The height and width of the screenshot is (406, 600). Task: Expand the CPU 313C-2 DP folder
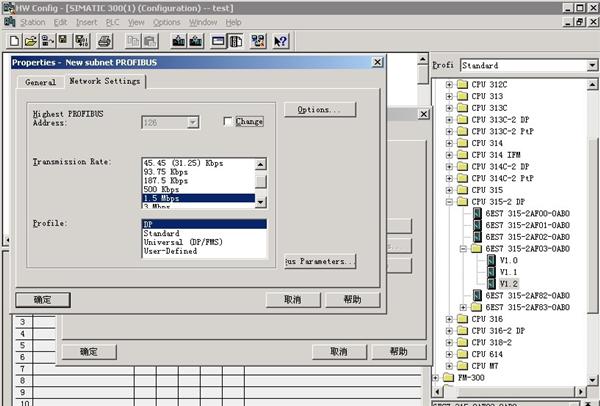point(449,120)
